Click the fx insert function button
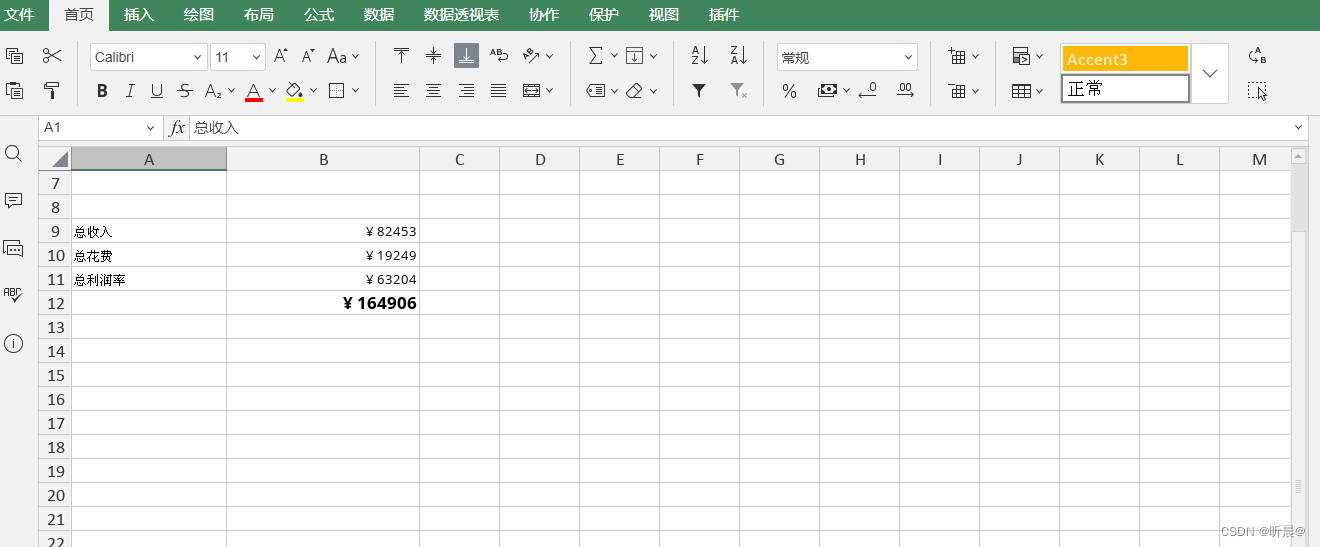Screen dimensions: 1320x547 (x=177, y=128)
